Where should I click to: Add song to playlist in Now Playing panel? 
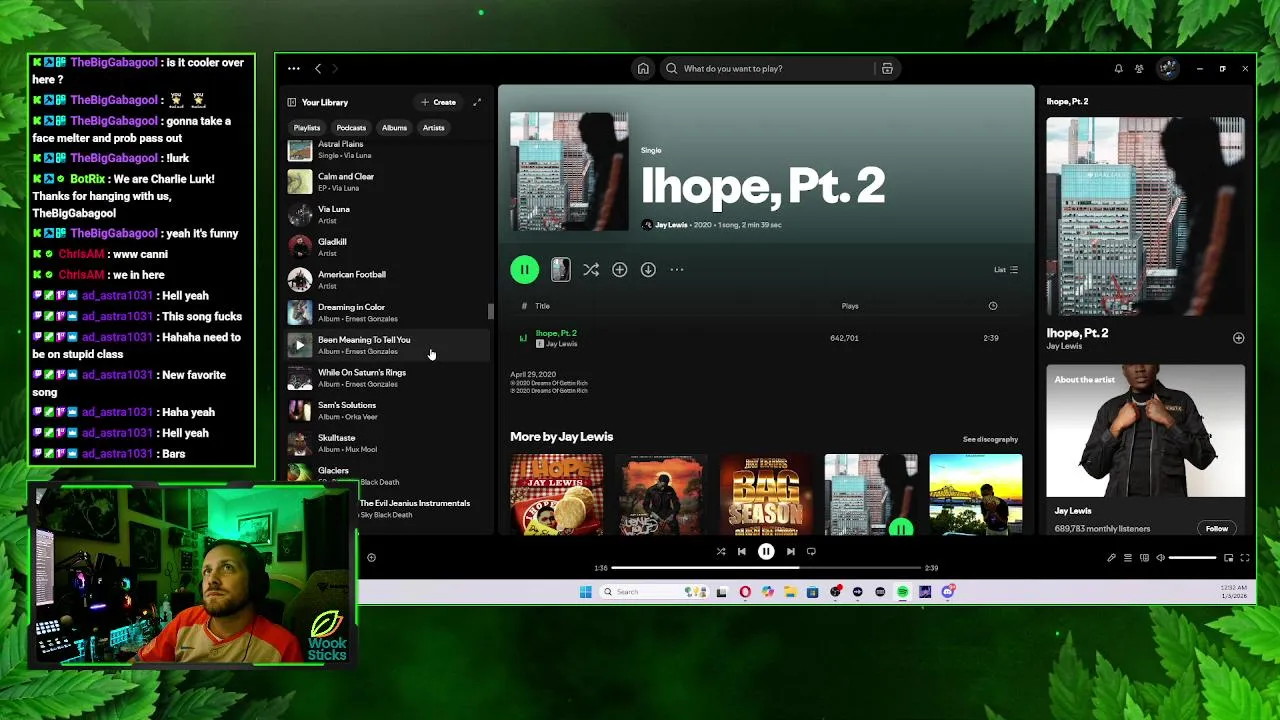tap(1238, 338)
